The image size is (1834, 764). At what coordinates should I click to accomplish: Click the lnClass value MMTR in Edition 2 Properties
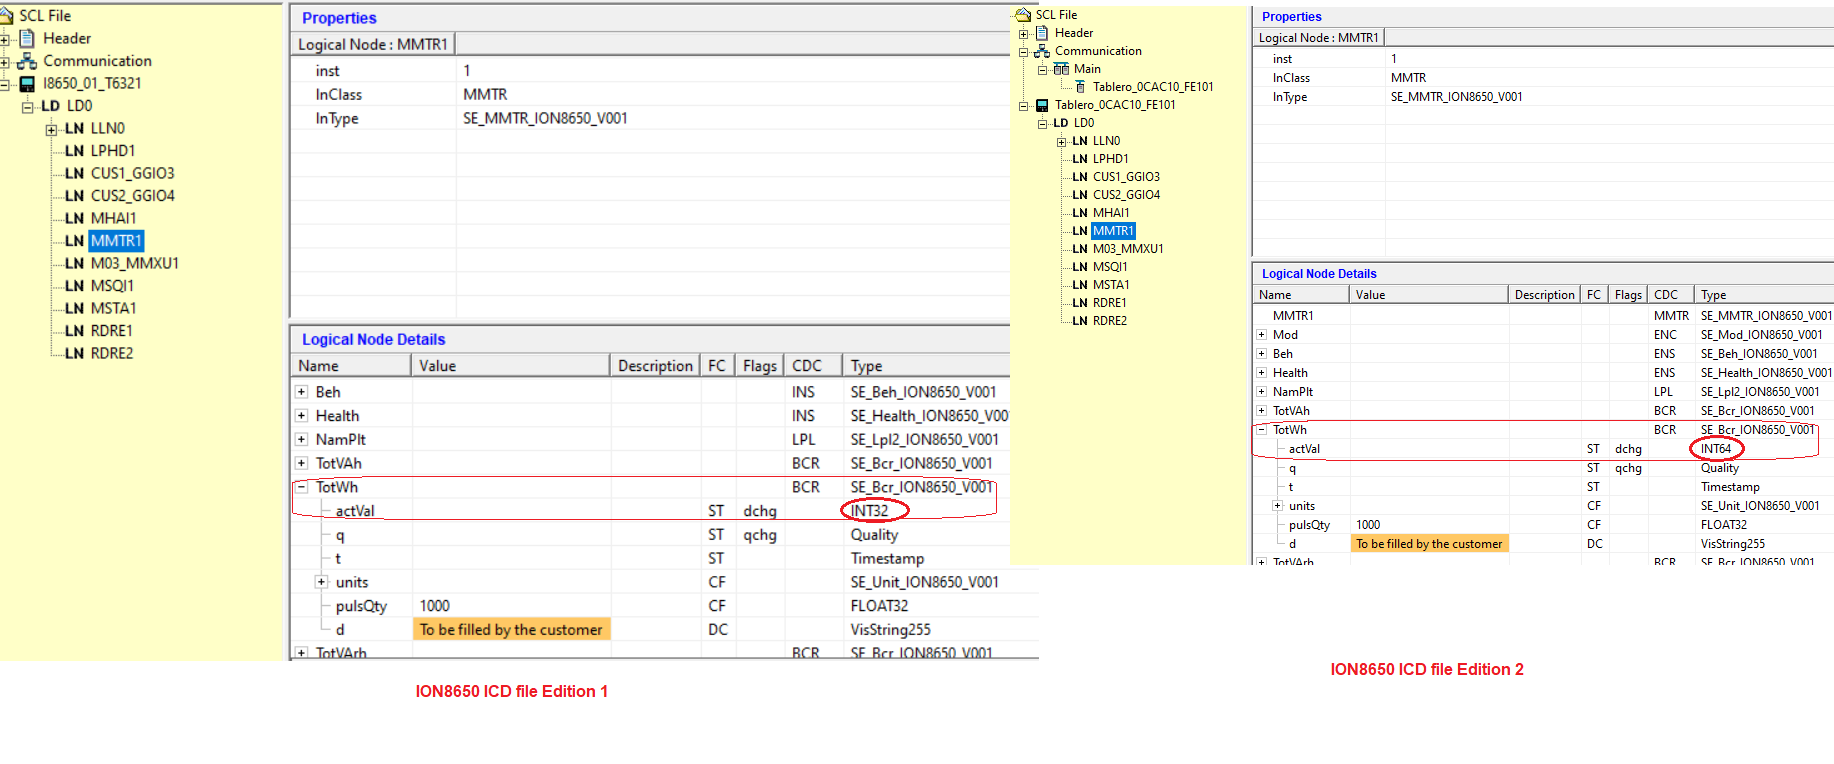[x=1408, y=78]
